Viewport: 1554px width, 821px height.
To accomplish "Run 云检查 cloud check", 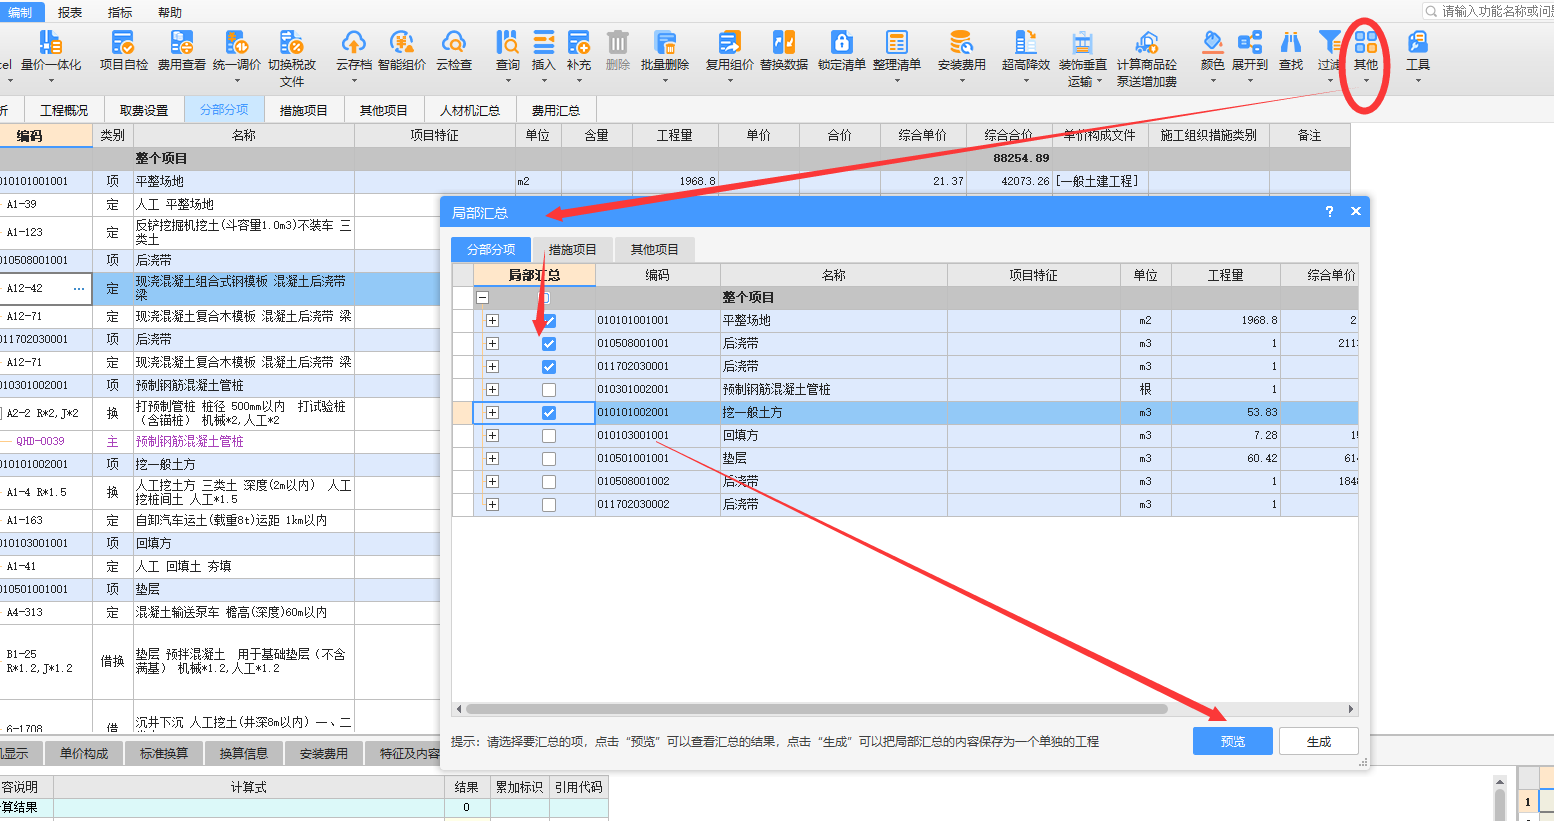I will pos(454,50).
